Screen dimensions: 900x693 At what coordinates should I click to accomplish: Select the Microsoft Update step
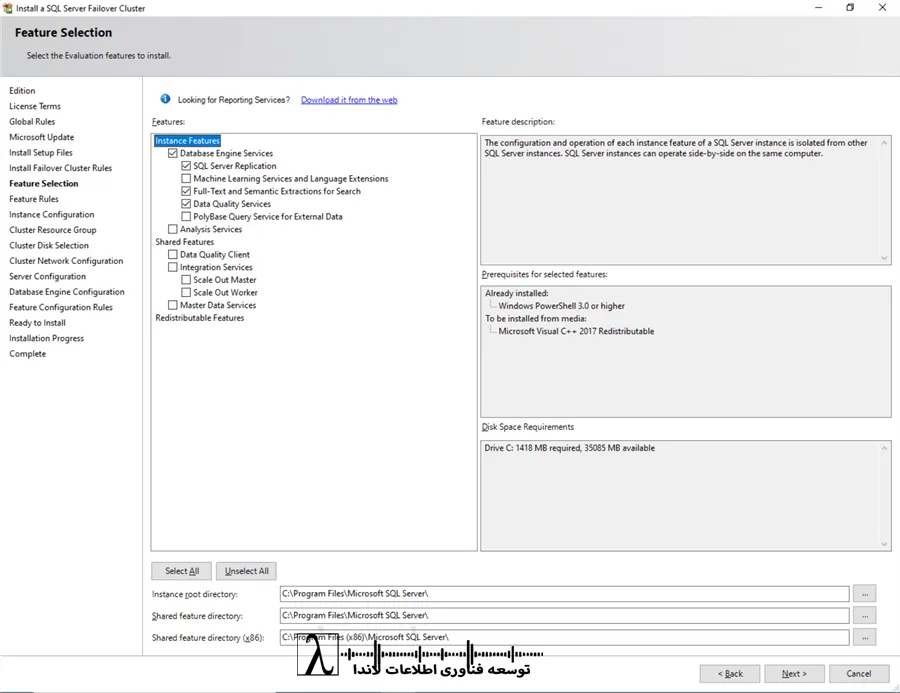pyautogui.click(x=41, y=137)
